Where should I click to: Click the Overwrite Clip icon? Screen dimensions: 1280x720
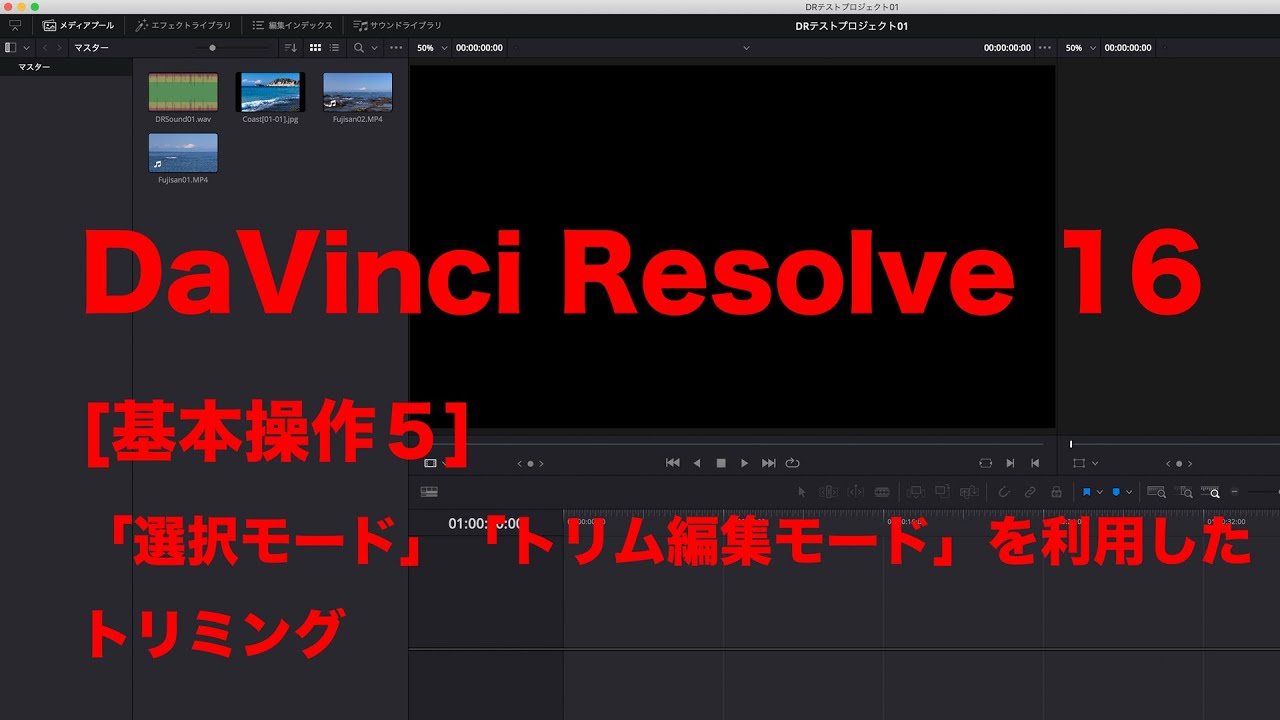pos(942,492)
